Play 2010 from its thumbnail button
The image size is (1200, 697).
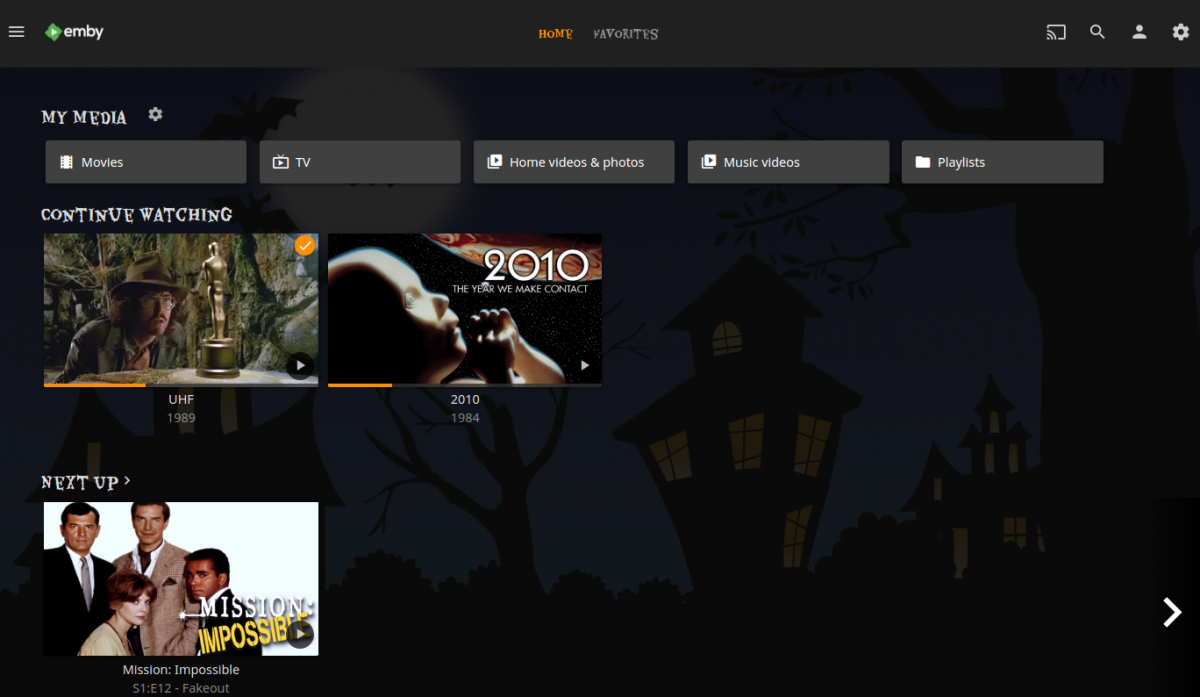coord(584,365)
